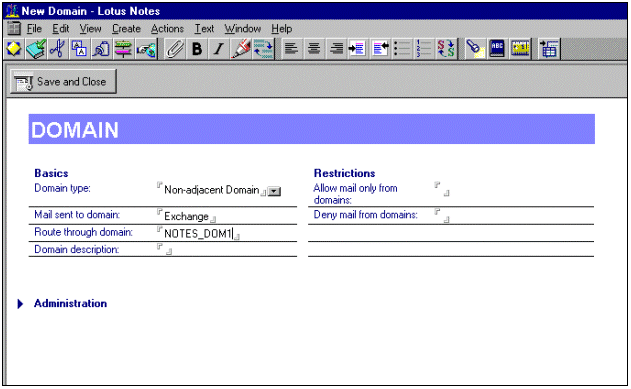Click the indent paragraph icon

click(357, 49)
